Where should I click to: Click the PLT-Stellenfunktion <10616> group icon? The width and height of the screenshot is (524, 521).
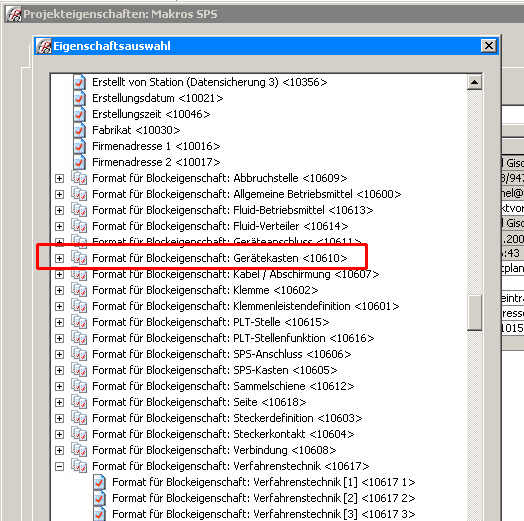[79, 338]
